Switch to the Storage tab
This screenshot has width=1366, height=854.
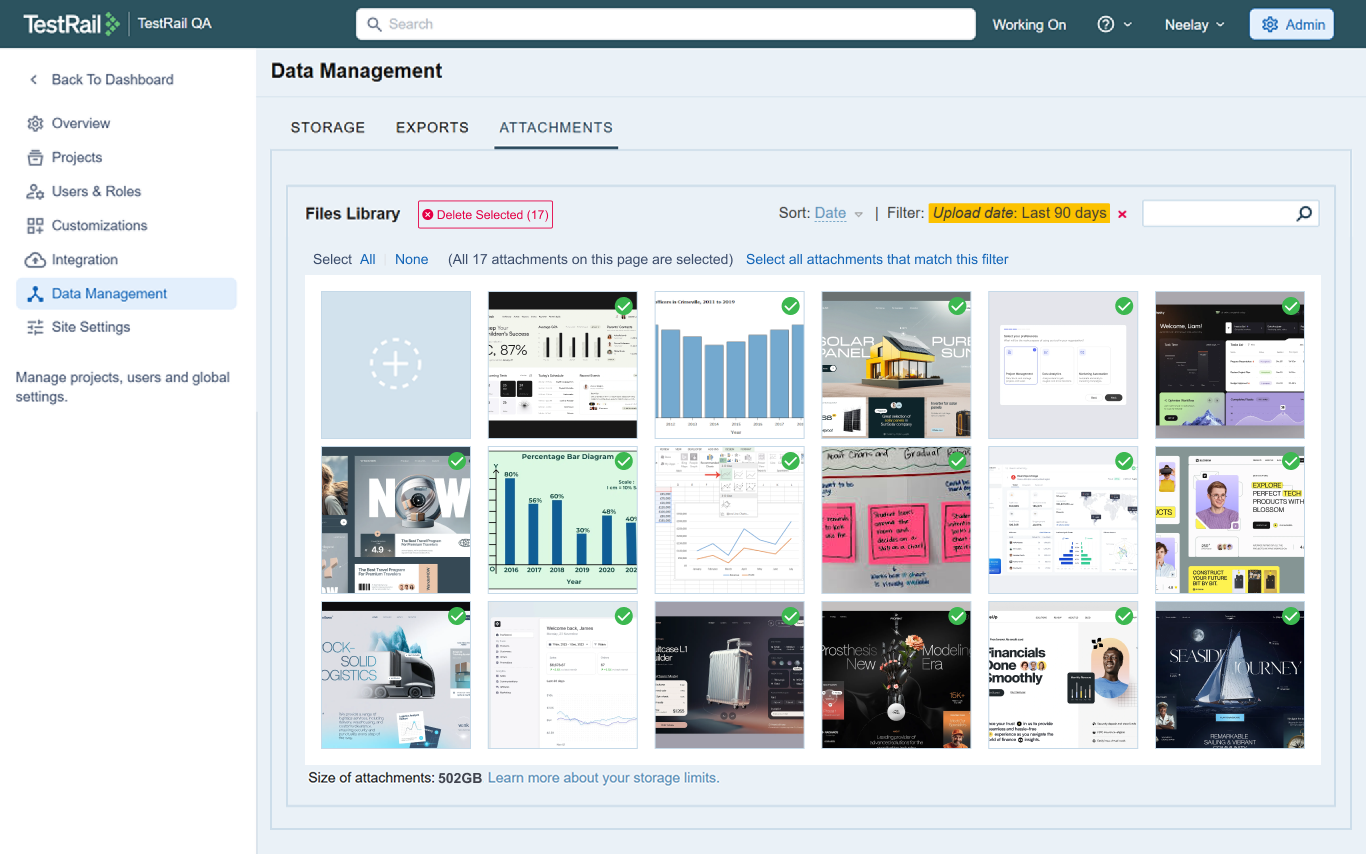click(x=327, y=127)
